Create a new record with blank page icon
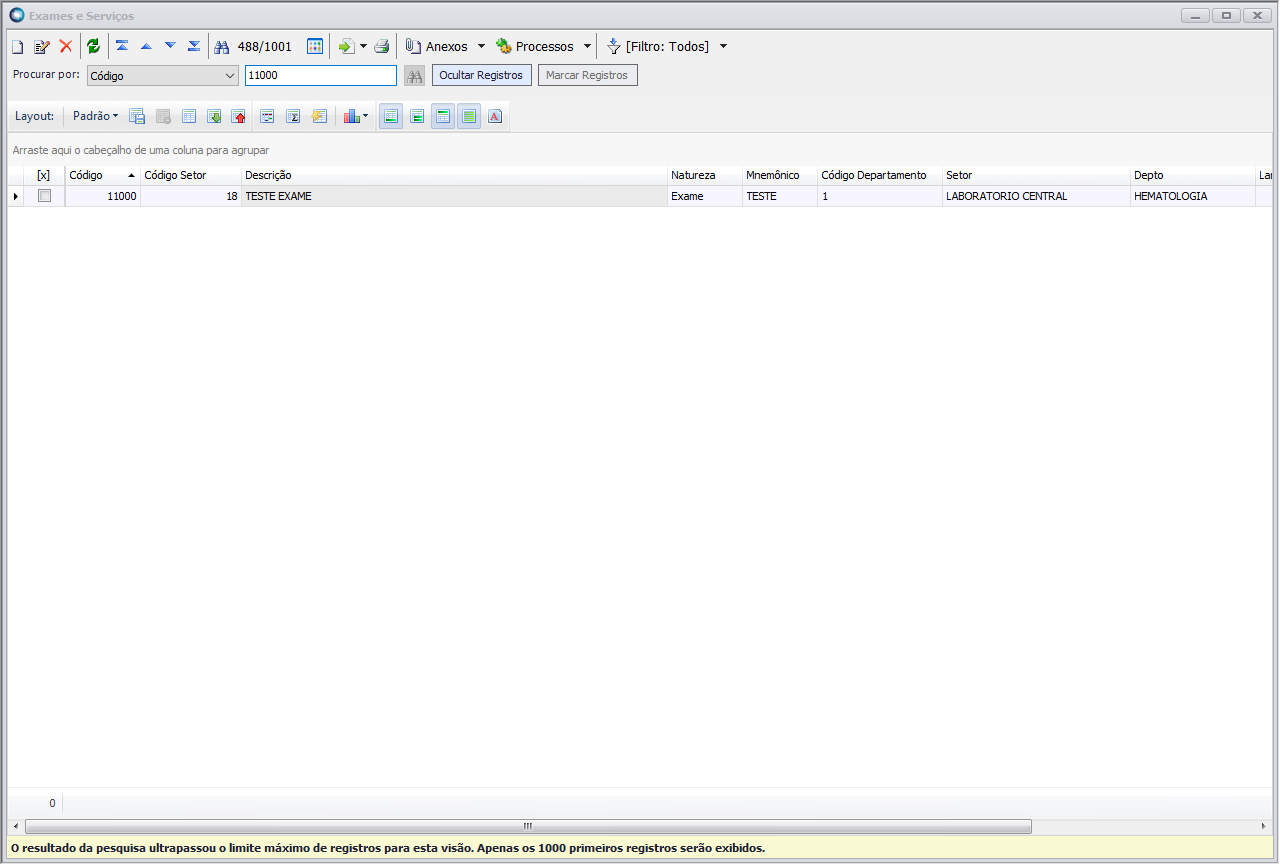This screenshot has width=1280, height=865. (17, 47)
